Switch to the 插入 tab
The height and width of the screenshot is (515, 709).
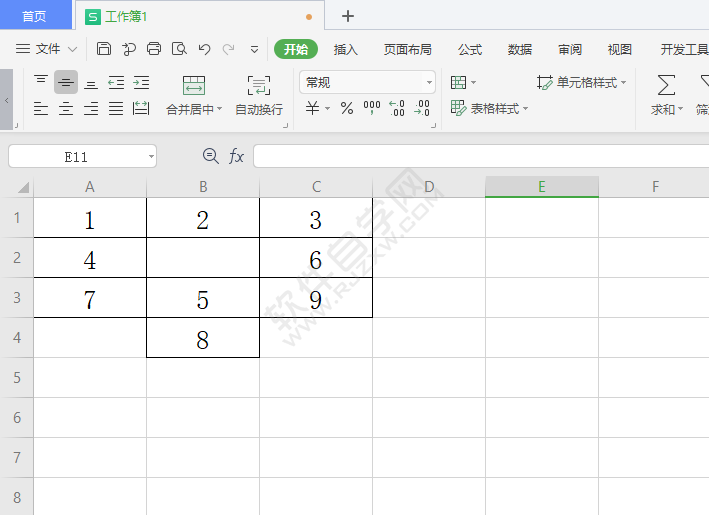345,49
